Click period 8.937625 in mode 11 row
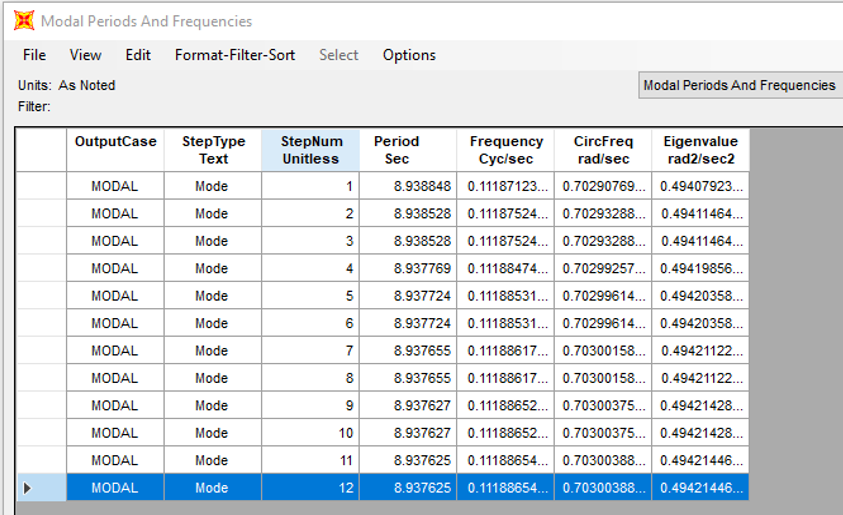 (408, 460)
